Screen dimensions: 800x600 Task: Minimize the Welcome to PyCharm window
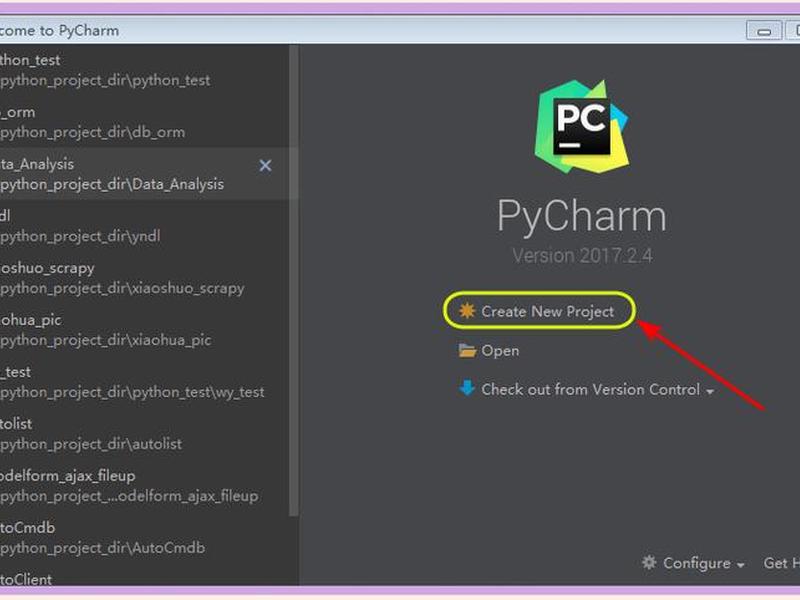point(764,31)
